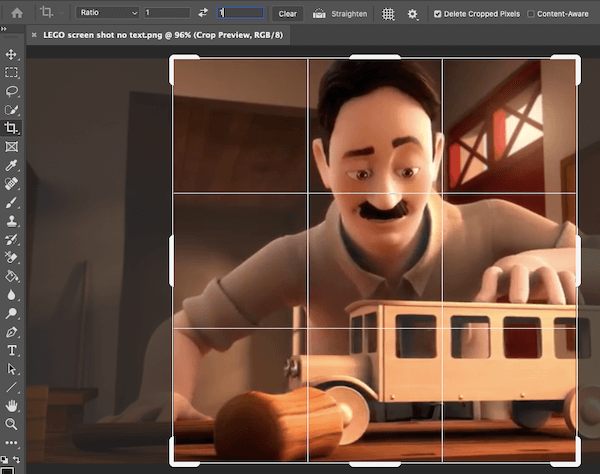The image size is (600, 474).
Task: Go to the Home screen icon
Action: [17, 13]
